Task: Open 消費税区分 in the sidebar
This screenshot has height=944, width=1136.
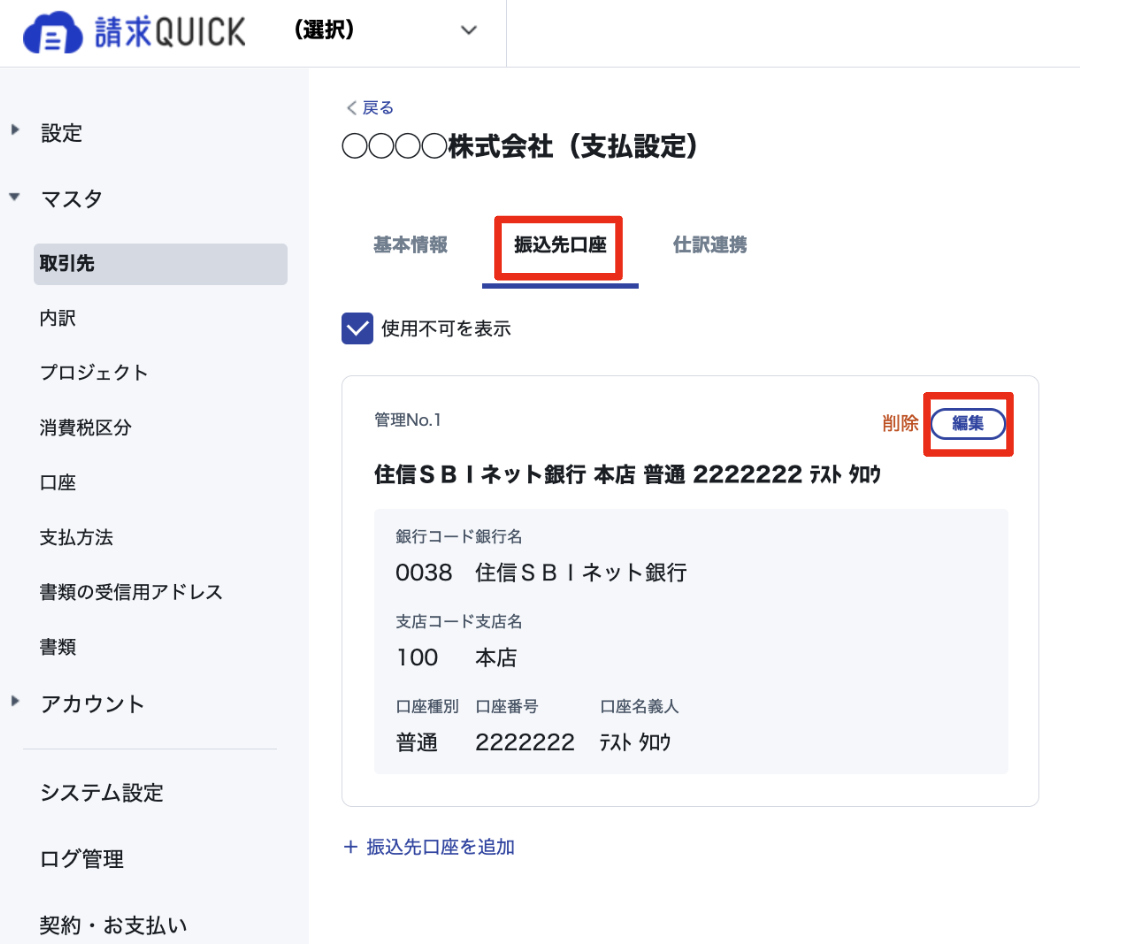Action: (x=85, y=427)
